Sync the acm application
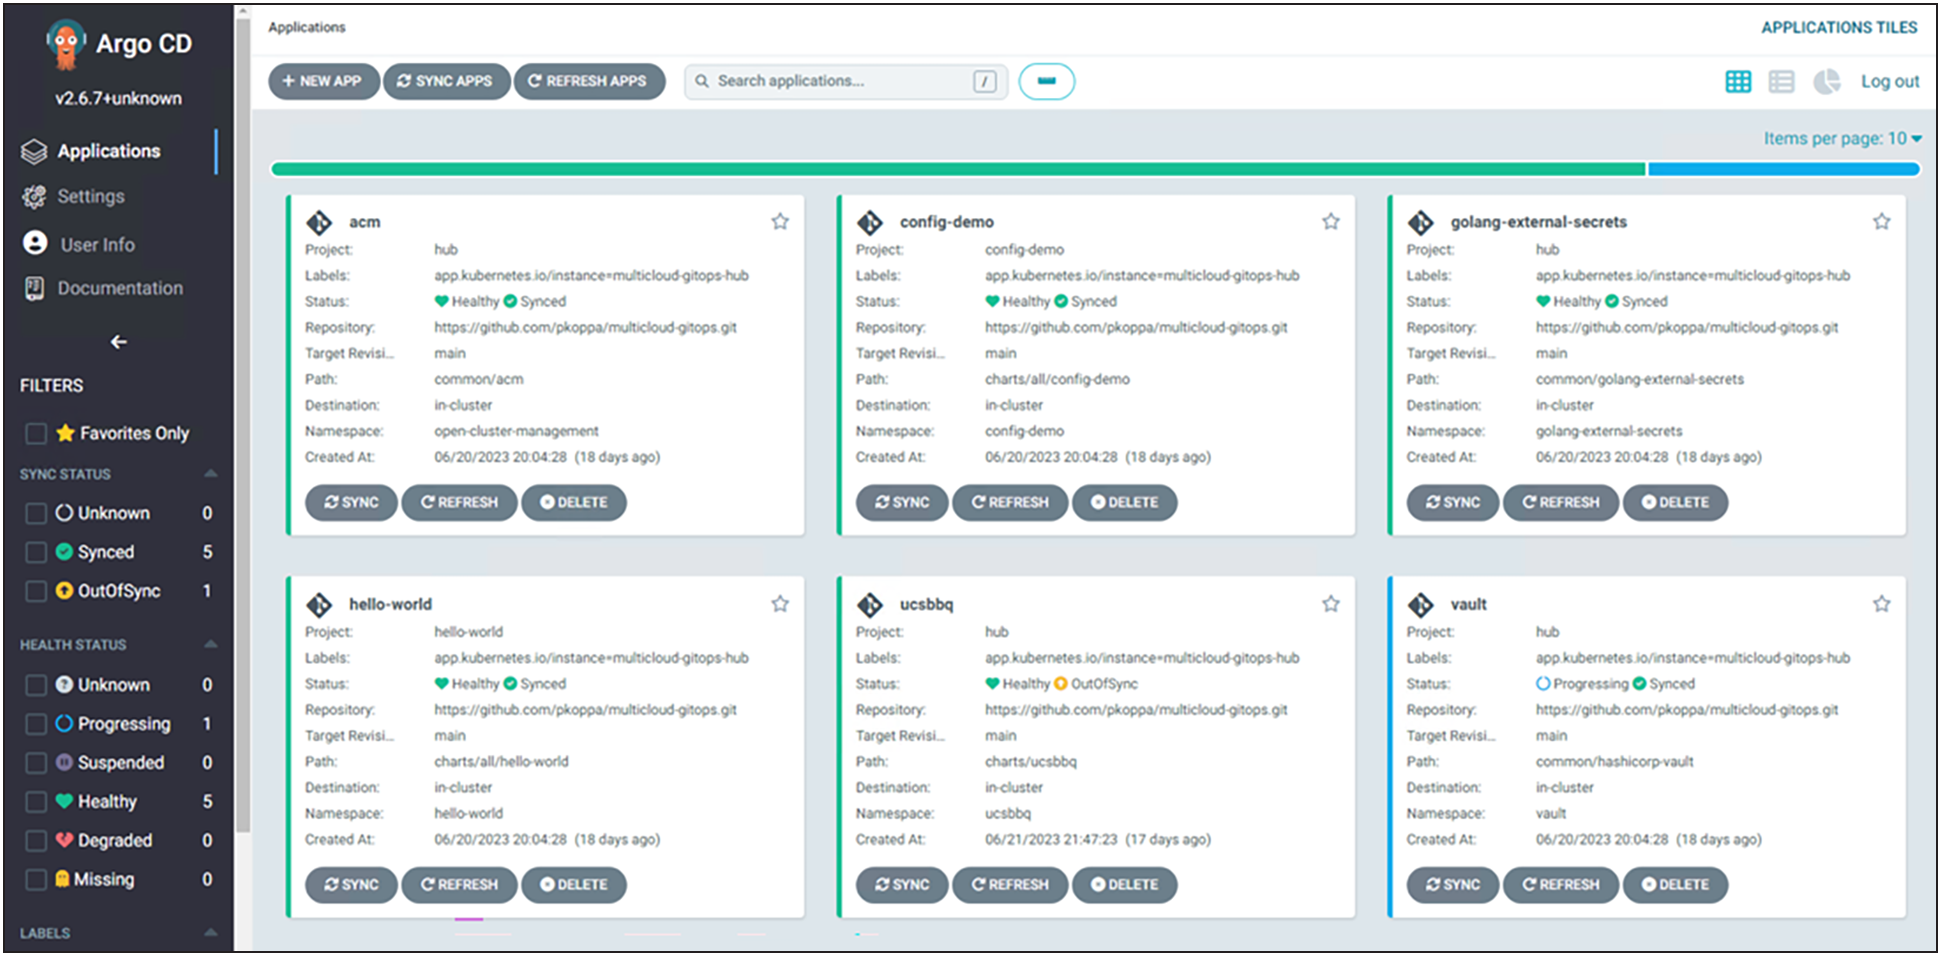Screen dimensions: 1941x956 click(351, 502)
